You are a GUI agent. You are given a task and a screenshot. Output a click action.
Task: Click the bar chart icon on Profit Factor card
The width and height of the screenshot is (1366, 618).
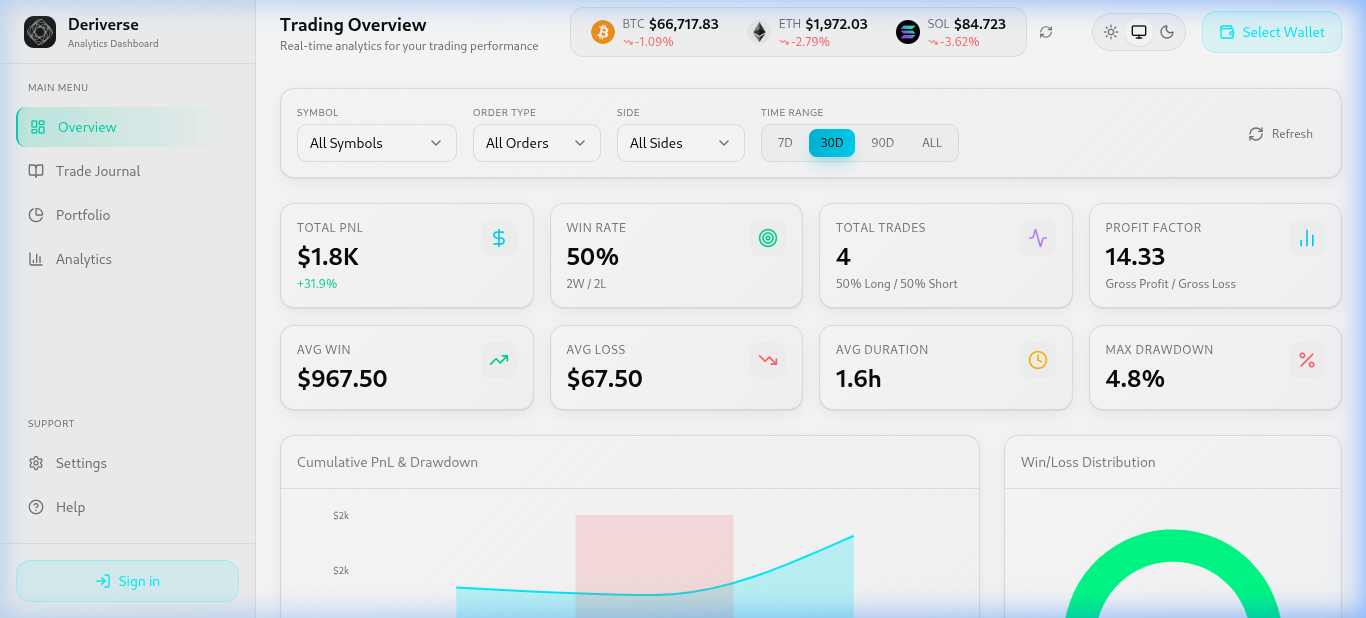pos(1307,238)
